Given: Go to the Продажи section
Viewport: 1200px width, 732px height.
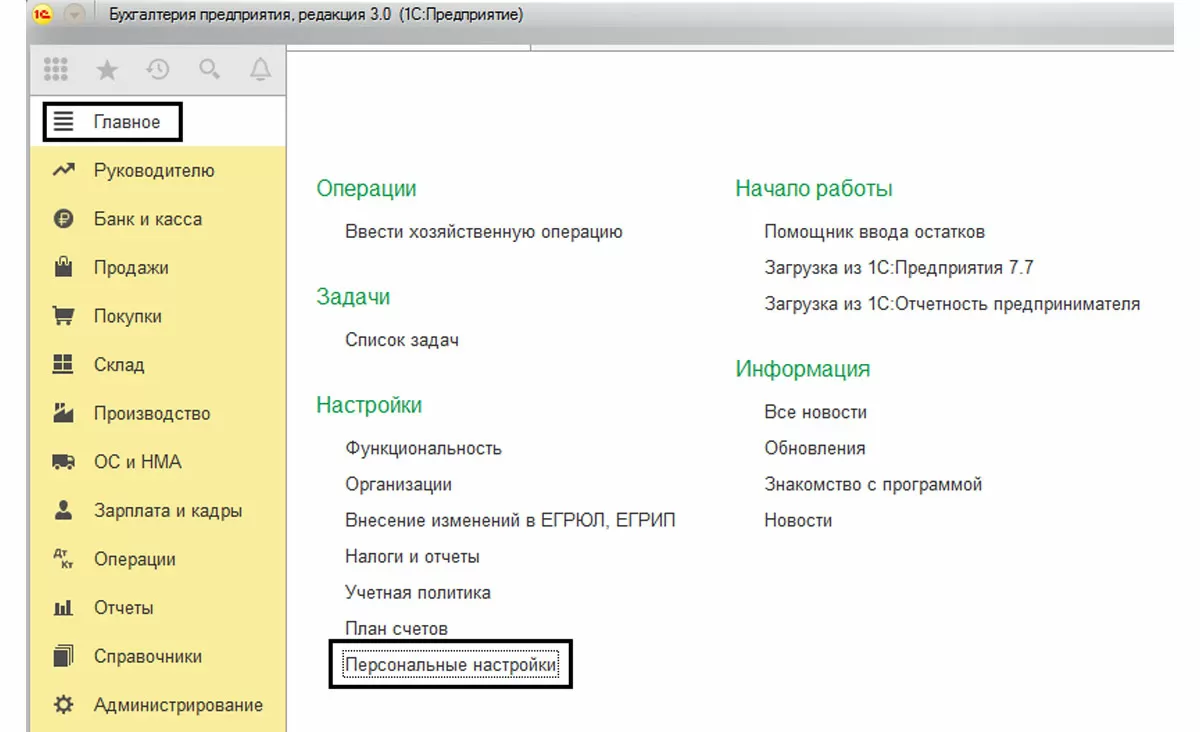Looking at the screenshot, I should click(x=131, y=268).
